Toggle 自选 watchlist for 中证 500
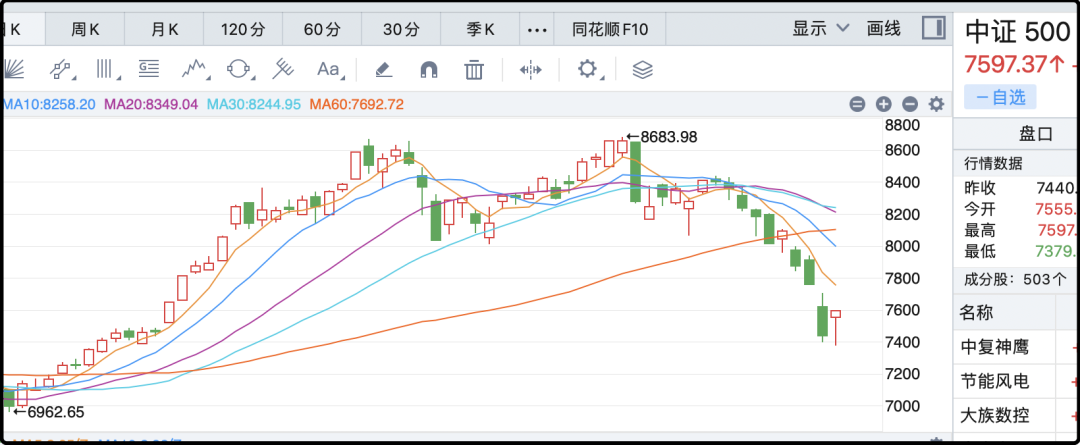 click(x=1000, y=97)
